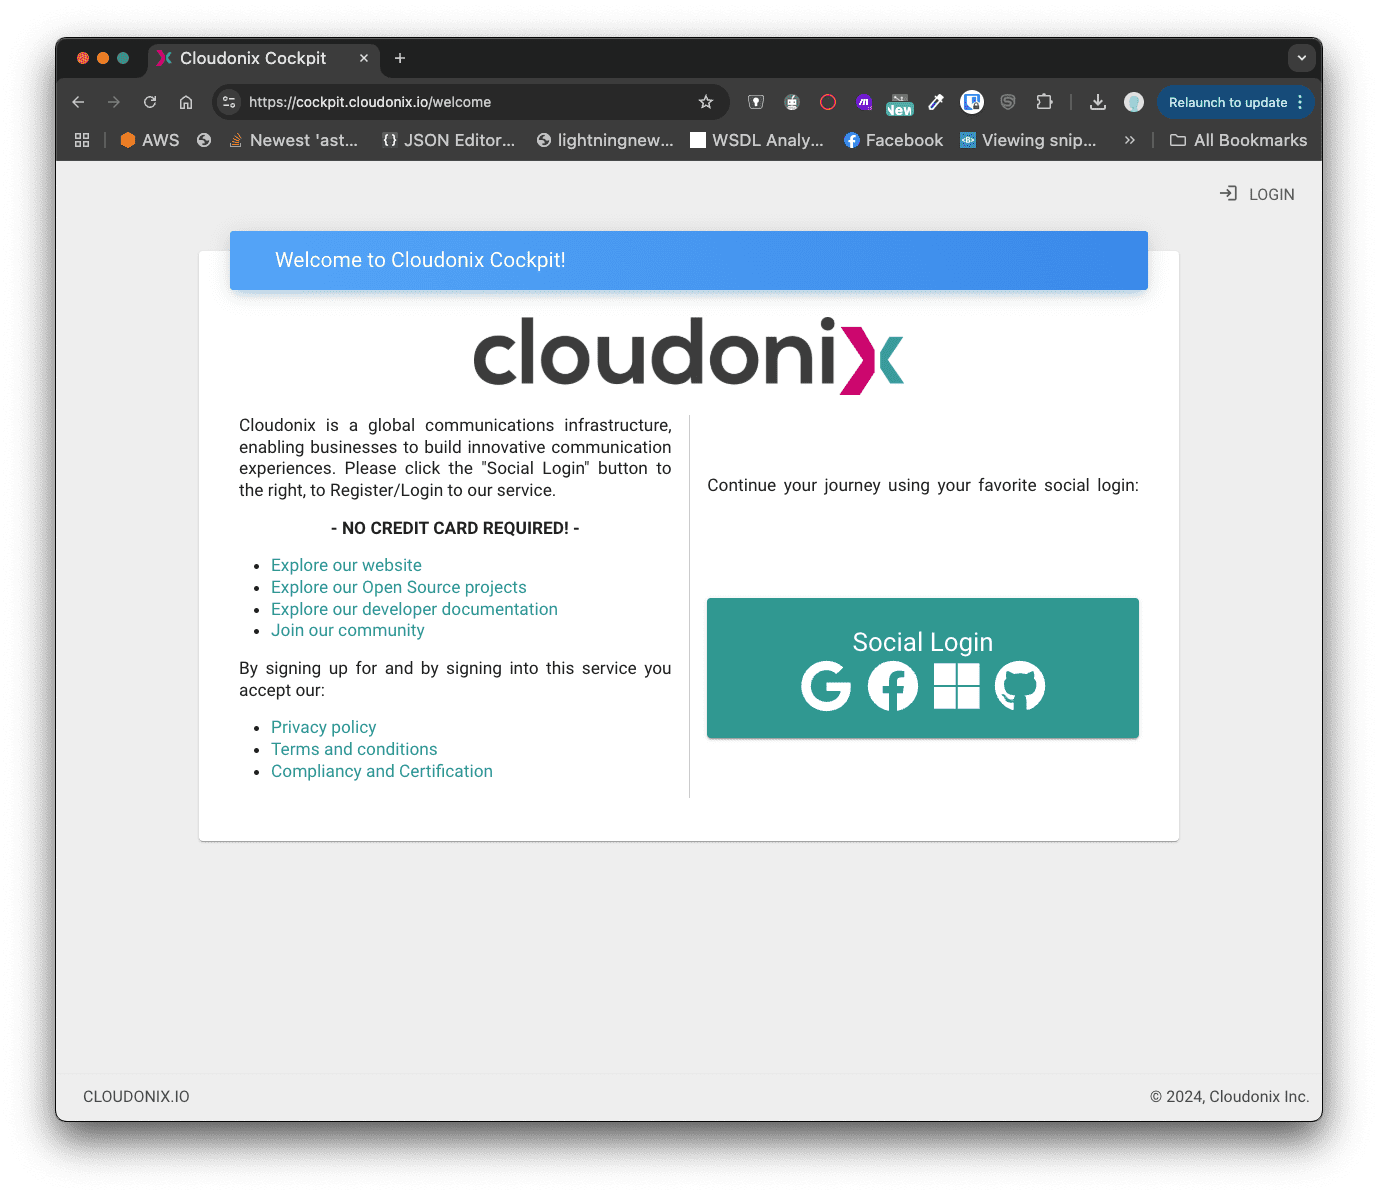
Task: Open the browser profile avatar
Action: (1133, 102)
